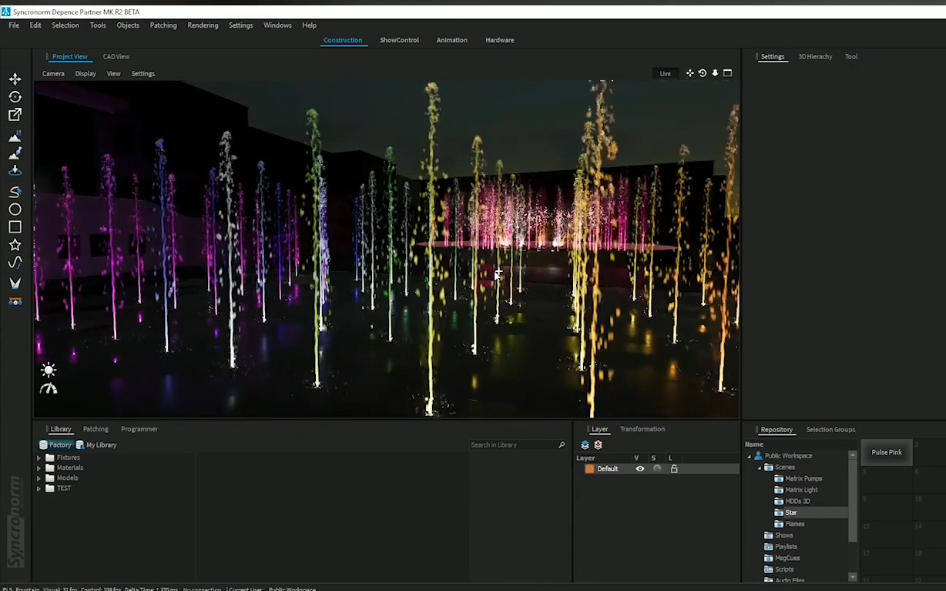Click the speedometer gauge icon in viewport
Image resolution: width=946 pixels, height=591 pixels.
(48, 388)
